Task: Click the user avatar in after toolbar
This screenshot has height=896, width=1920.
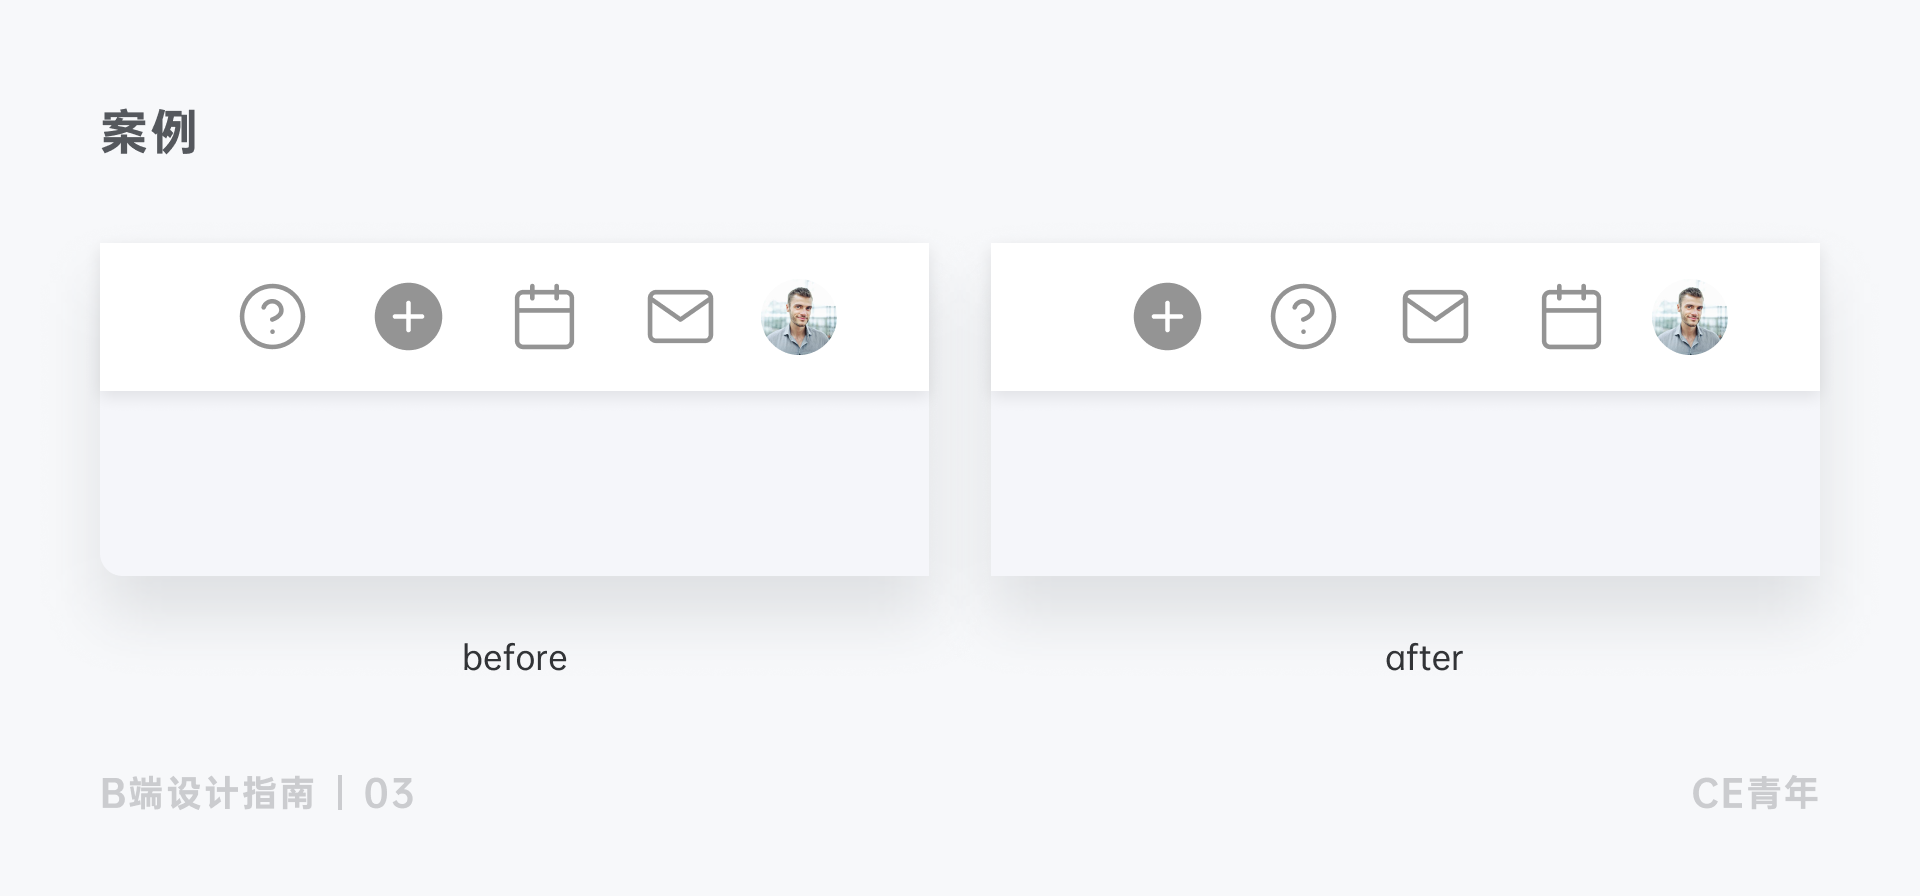Action: (x=1690, y=317)
